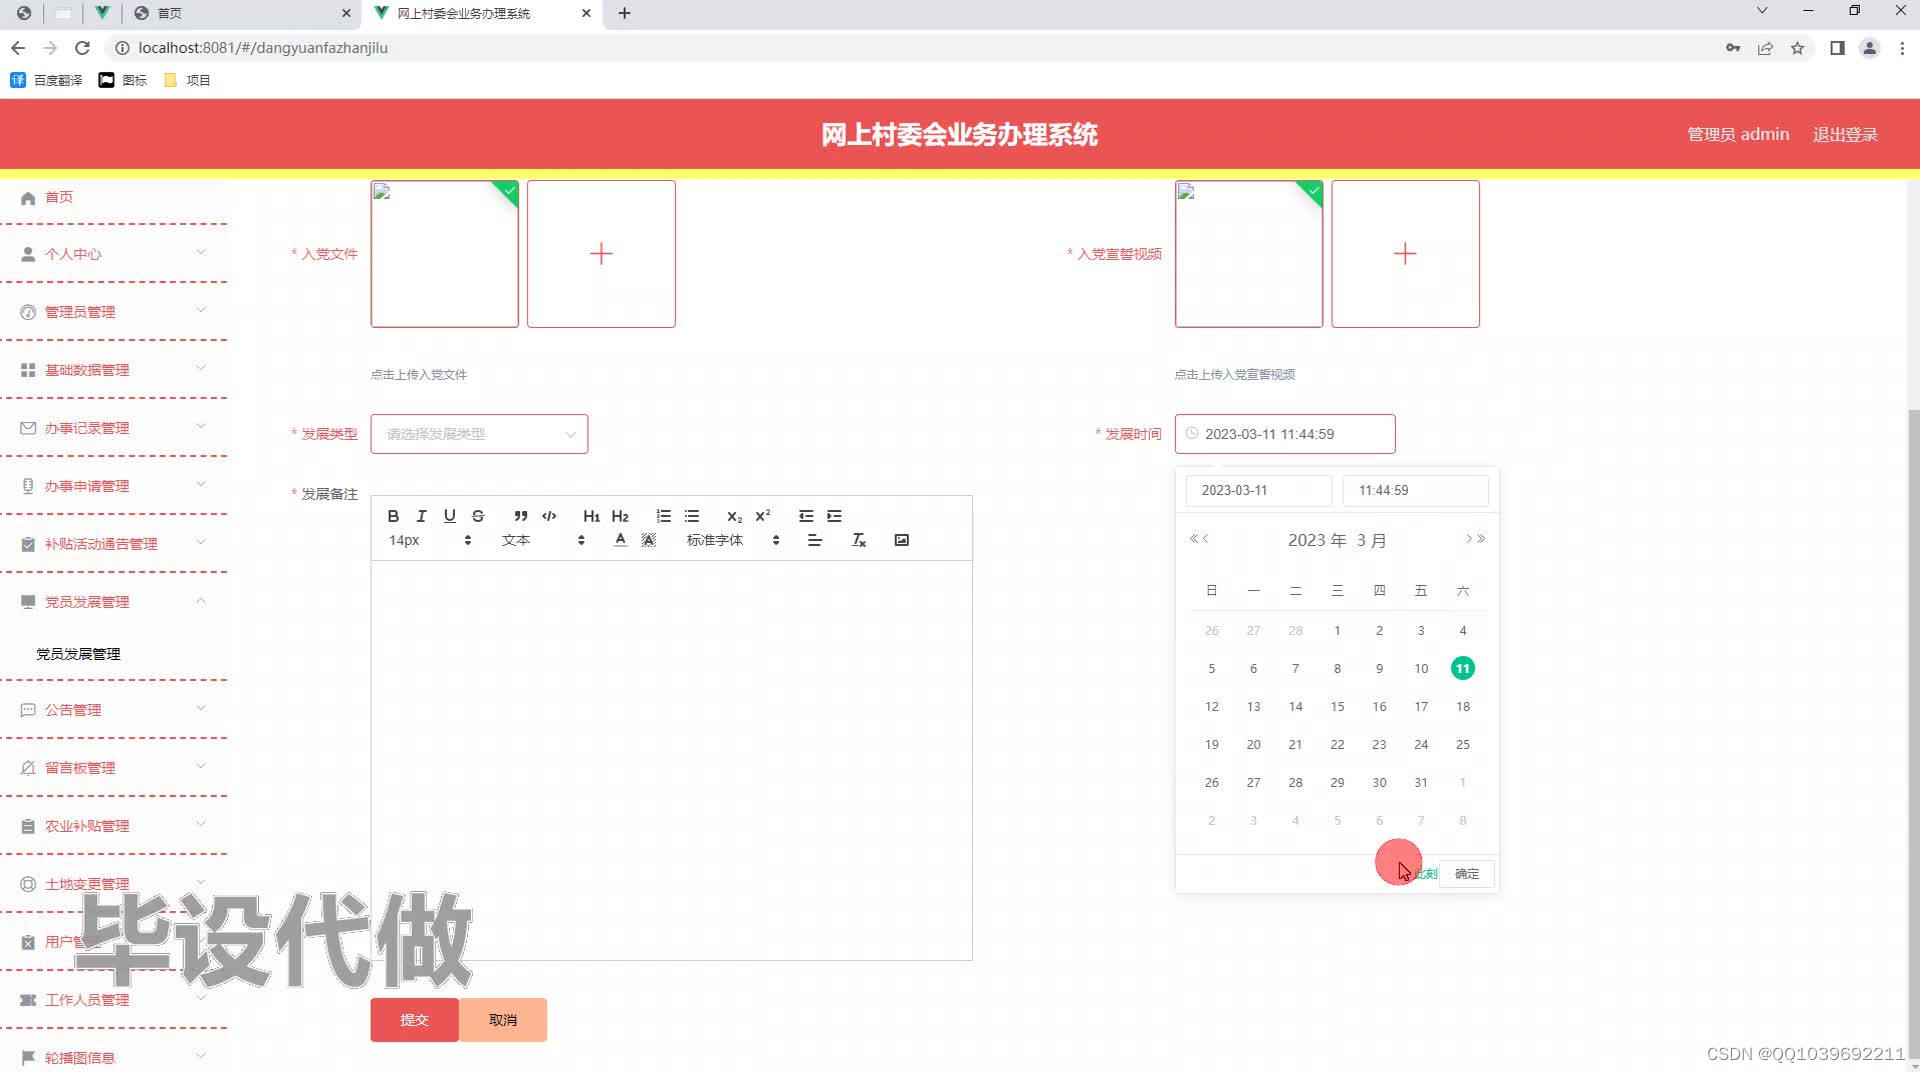Apply subscript formatting
This screenshot has height=1072, width=1920.
point(734,516)
